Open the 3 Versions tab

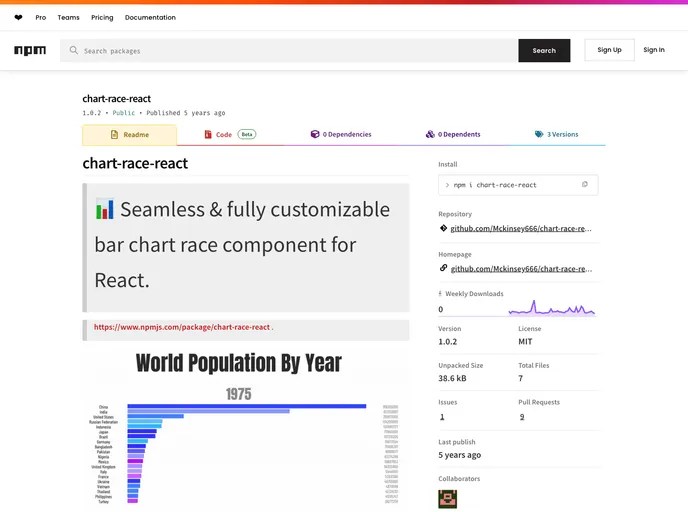[556, 135]
